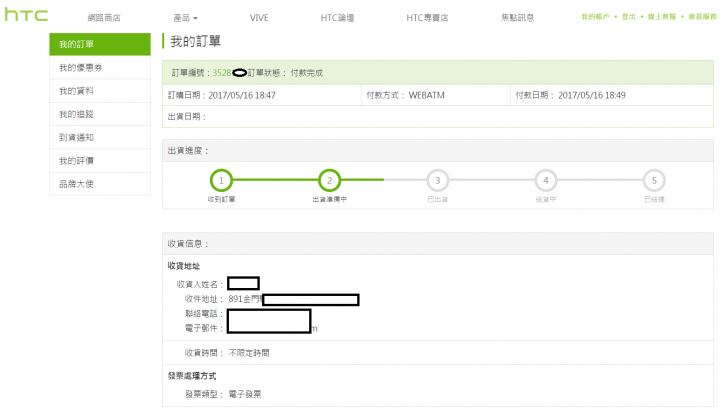This screenshot has width=720, height=412.
Task: Select 到貨通知 in the sidebar
Action: (x=100, y=137)
